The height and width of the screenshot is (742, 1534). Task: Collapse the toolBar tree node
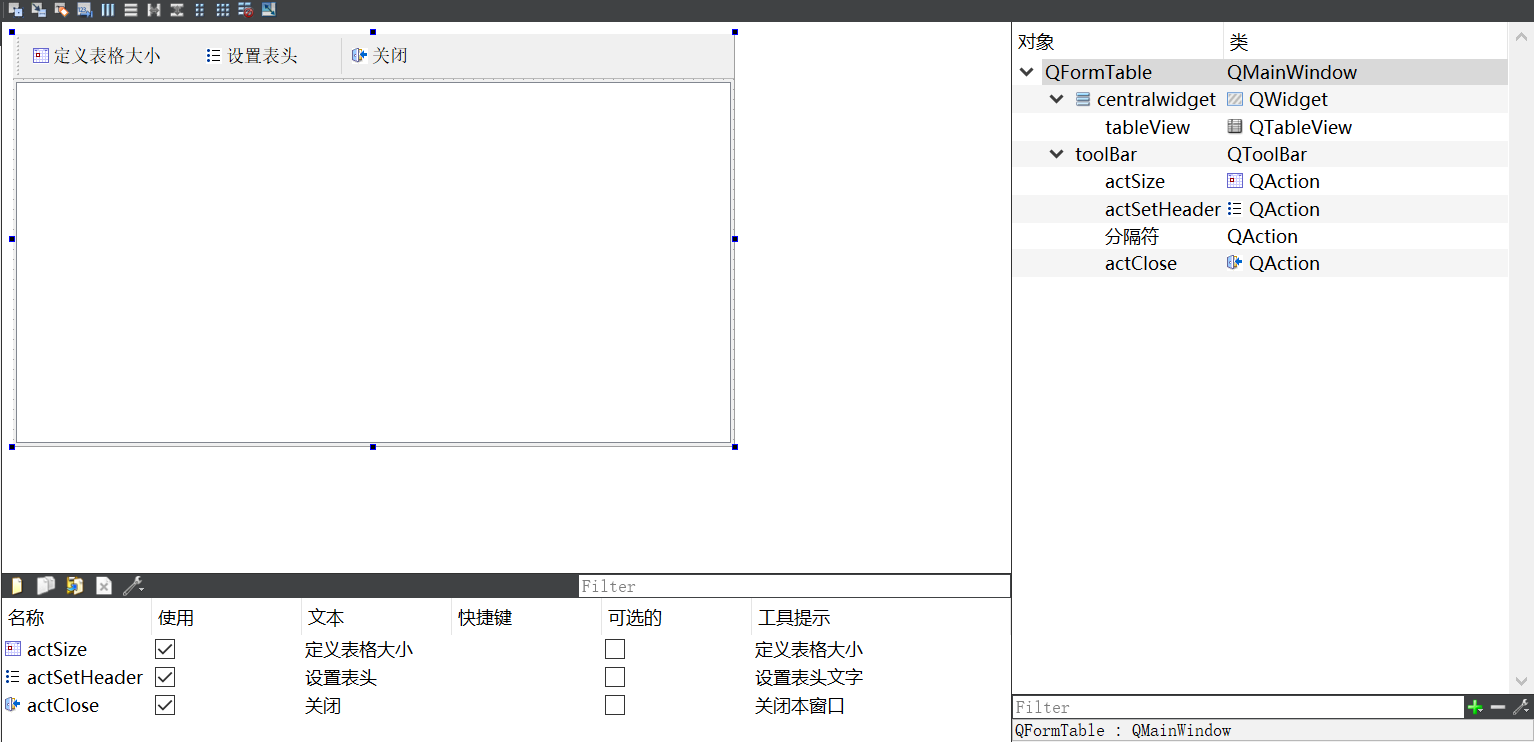click(1057, 154)
